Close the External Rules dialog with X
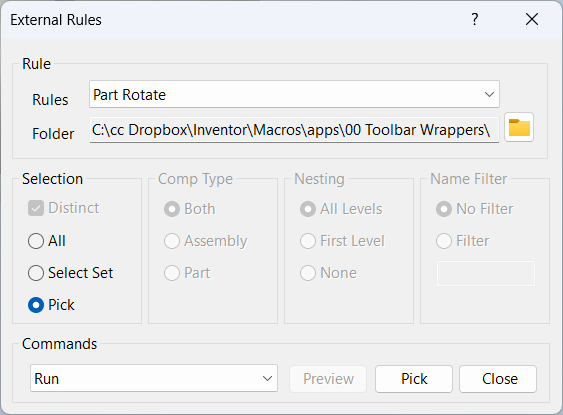 [532, 19]
